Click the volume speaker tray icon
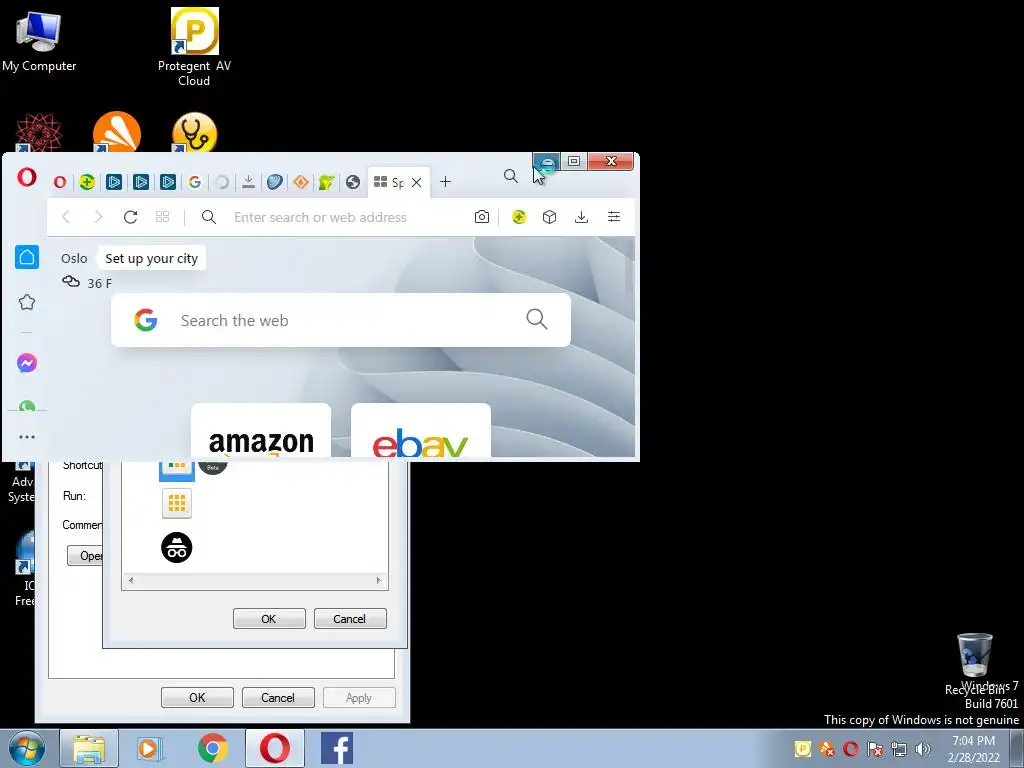 tap(923, 749)
